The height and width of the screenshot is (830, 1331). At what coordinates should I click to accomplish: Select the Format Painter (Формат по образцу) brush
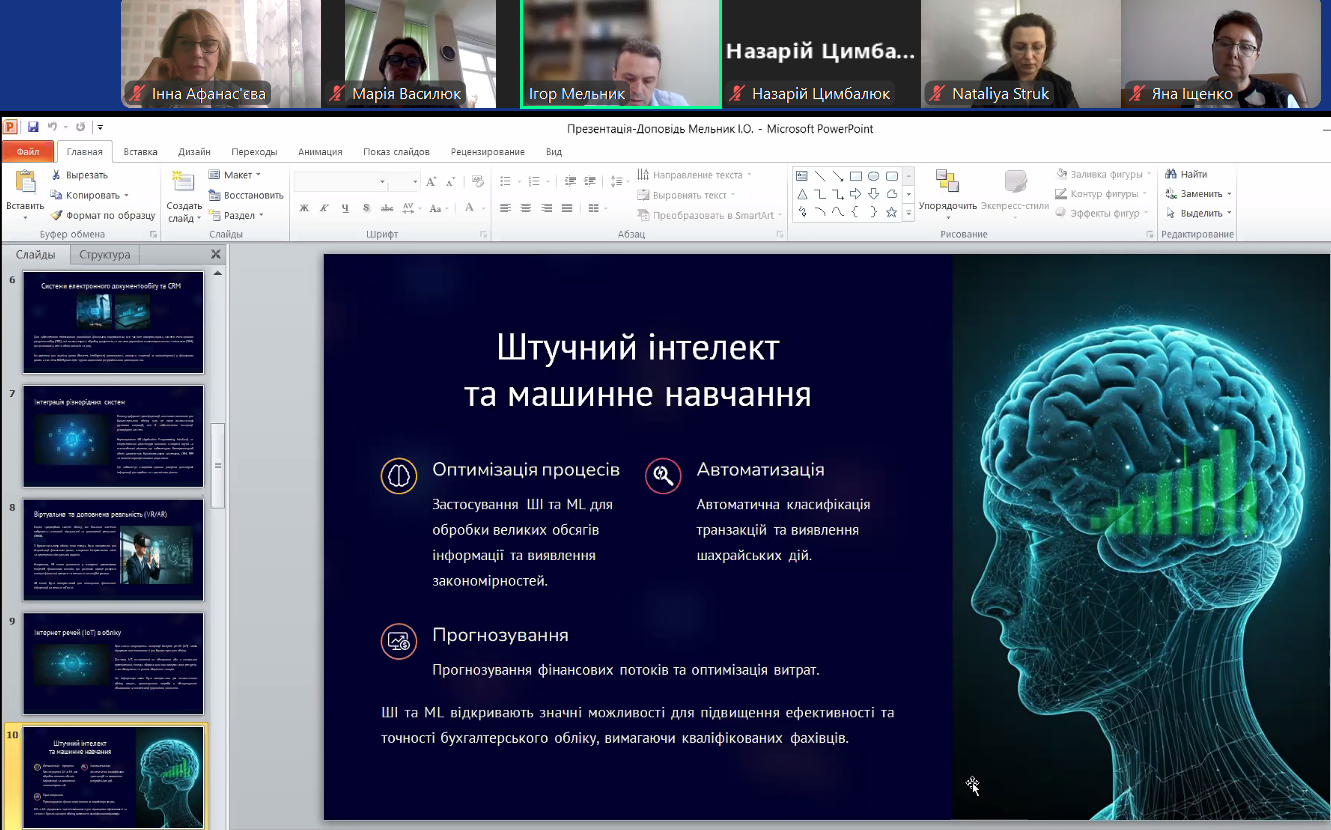click(x=57, y=215)
